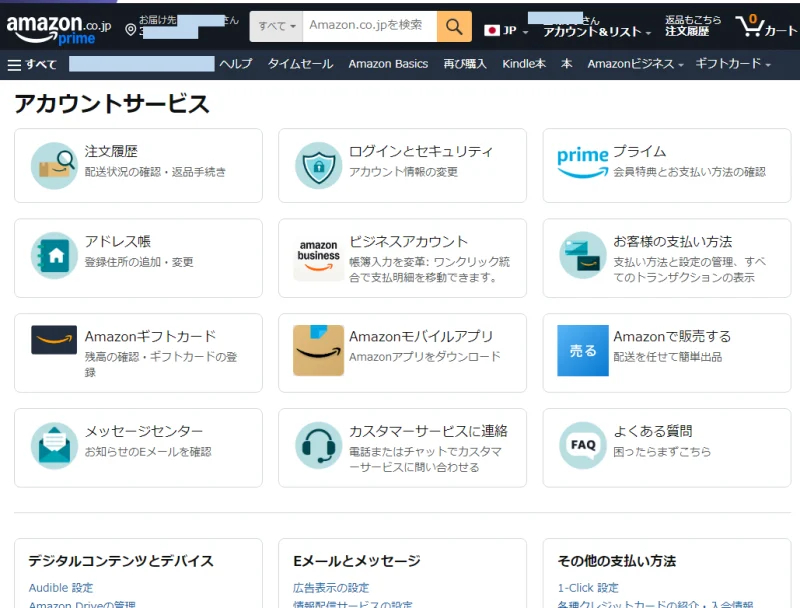Click the デジタルコンテンツとデバイス heading
The width and height of the screenshot is (800, 608).
pyautogui.click(x=121, y=561)
